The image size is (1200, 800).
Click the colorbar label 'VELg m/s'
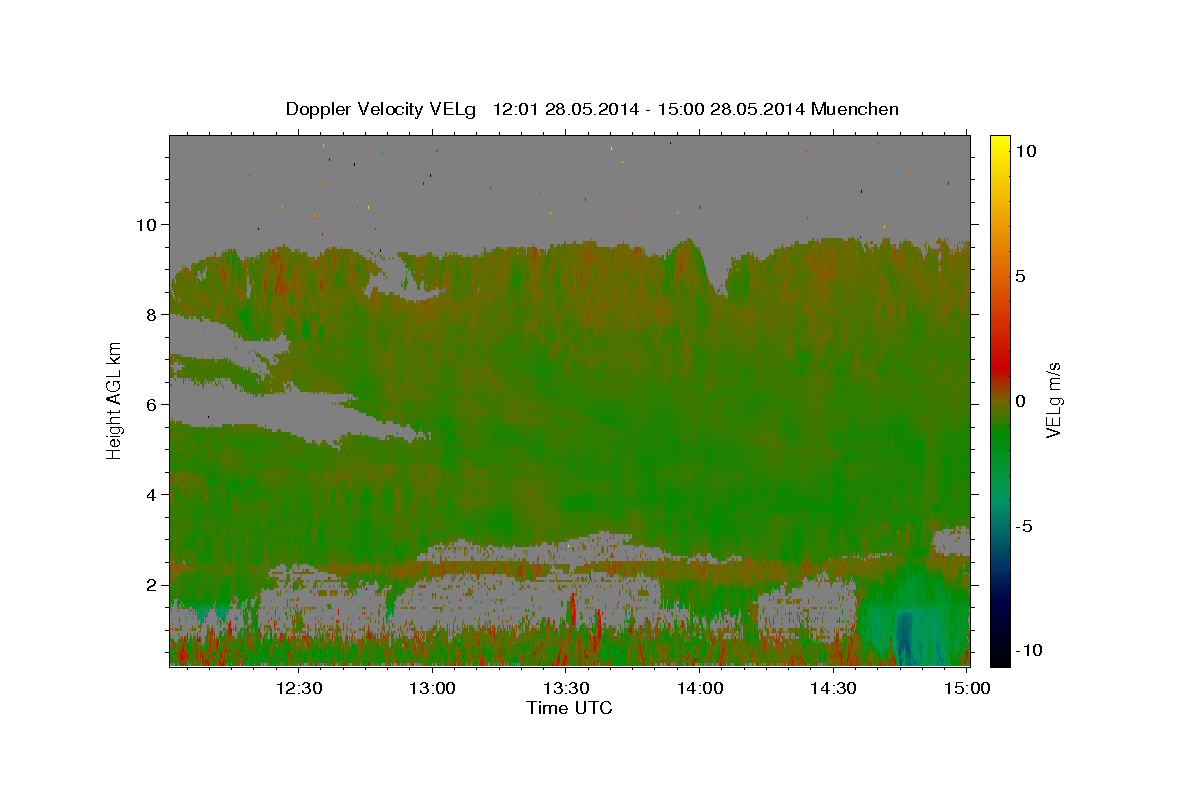click(x=1053, y=400)
